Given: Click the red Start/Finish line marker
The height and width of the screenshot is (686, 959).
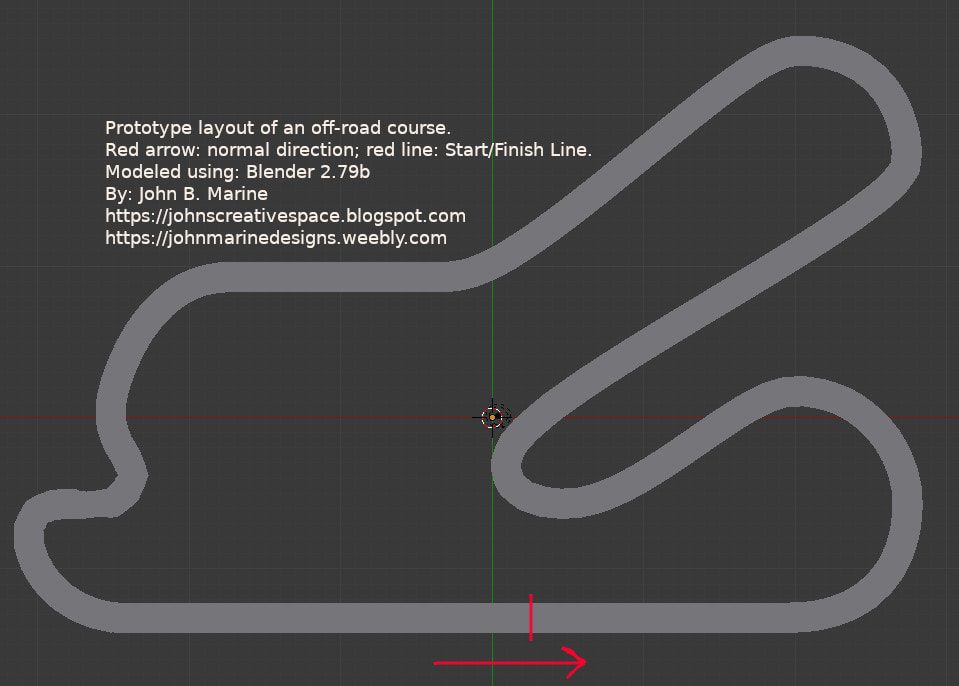Looking at the screenshot, I should [530, 617].
